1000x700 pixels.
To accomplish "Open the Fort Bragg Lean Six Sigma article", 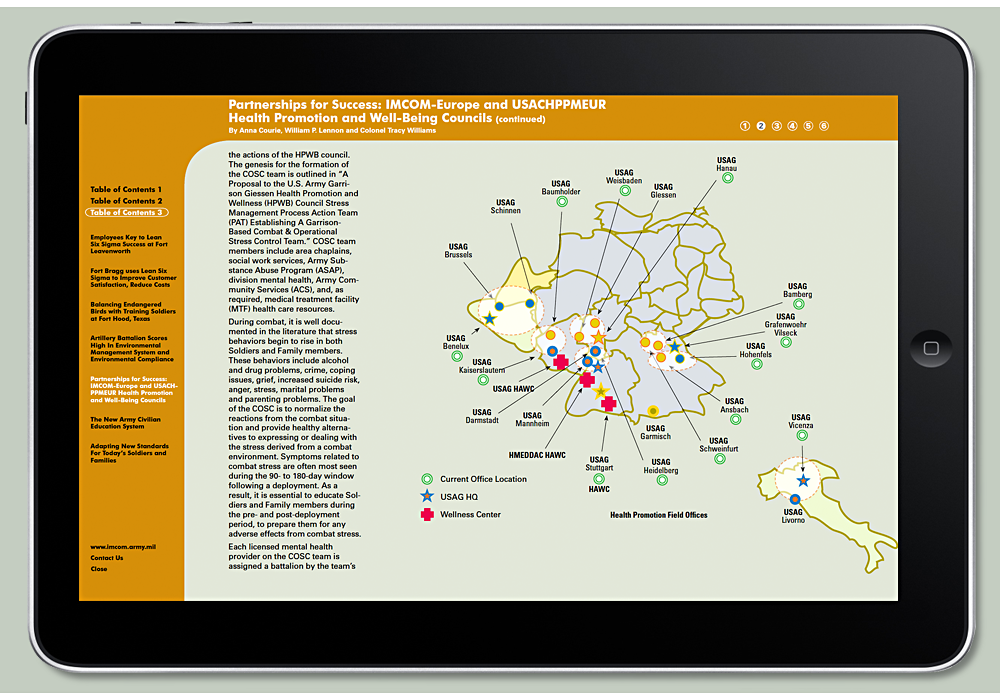I will 133,278.
